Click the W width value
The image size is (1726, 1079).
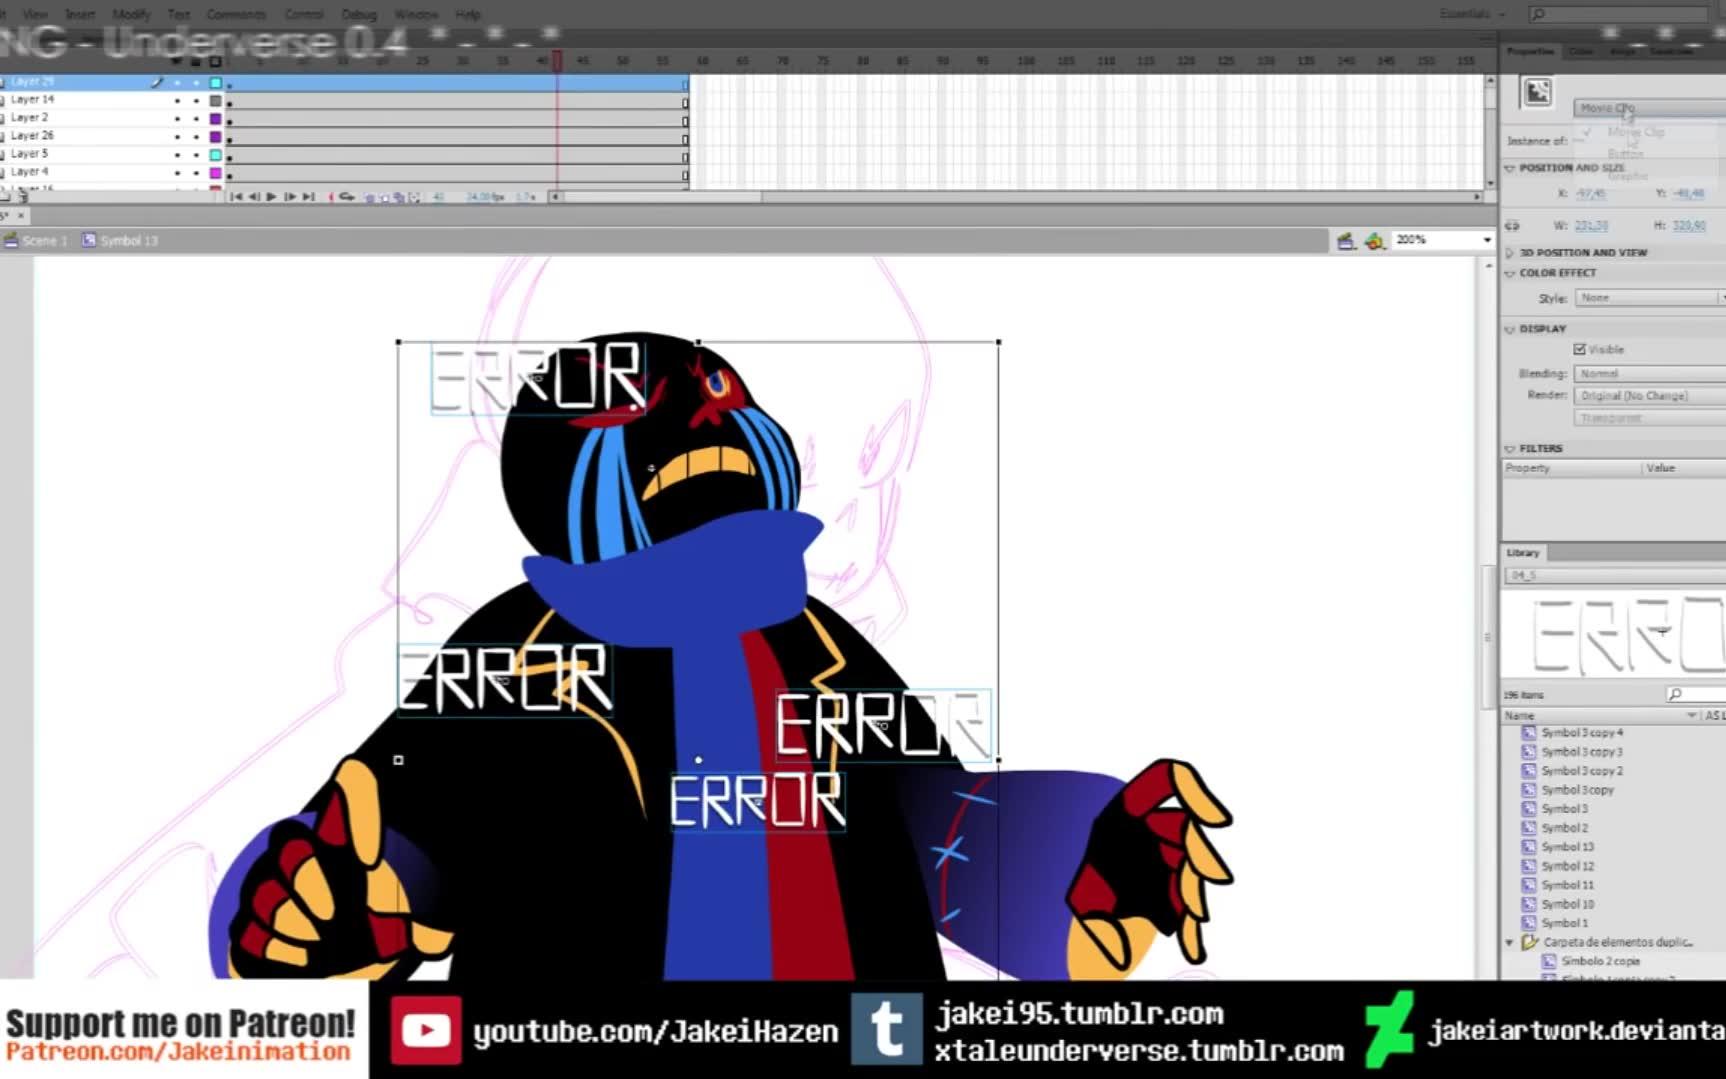pyautogui.click(x=1591, y=226)
